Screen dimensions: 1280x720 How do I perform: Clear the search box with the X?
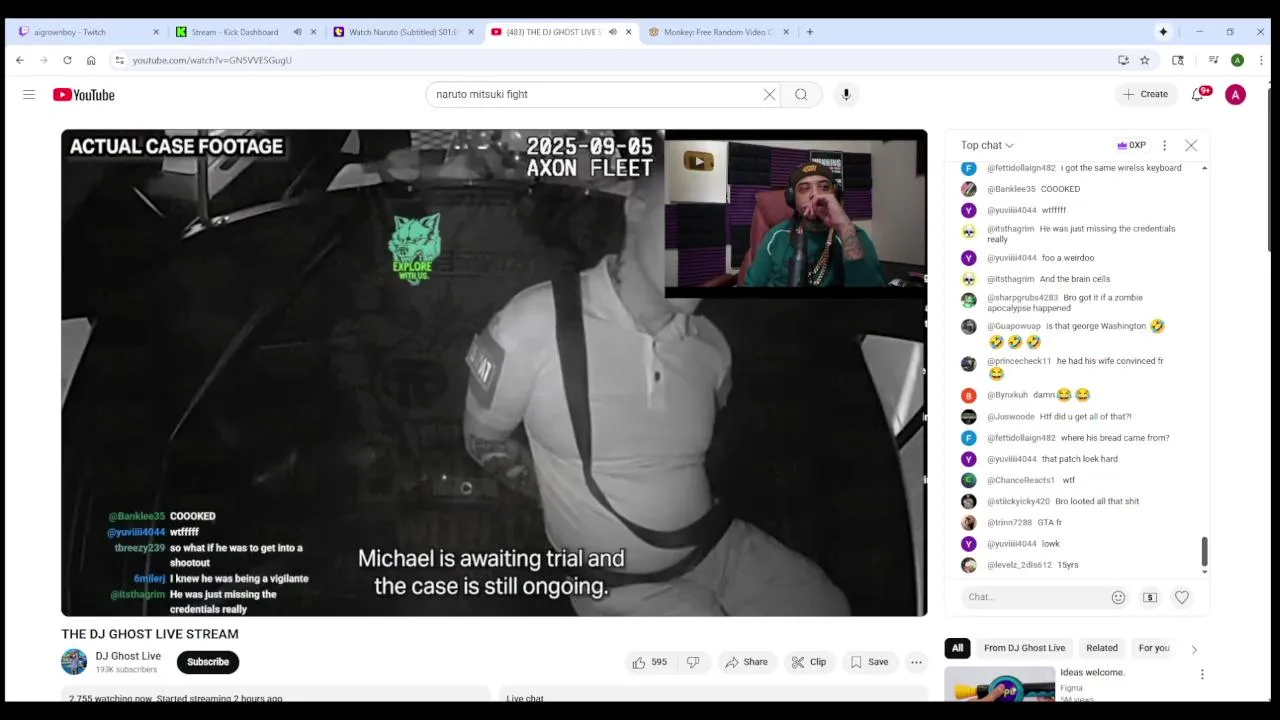coord(769,94)
